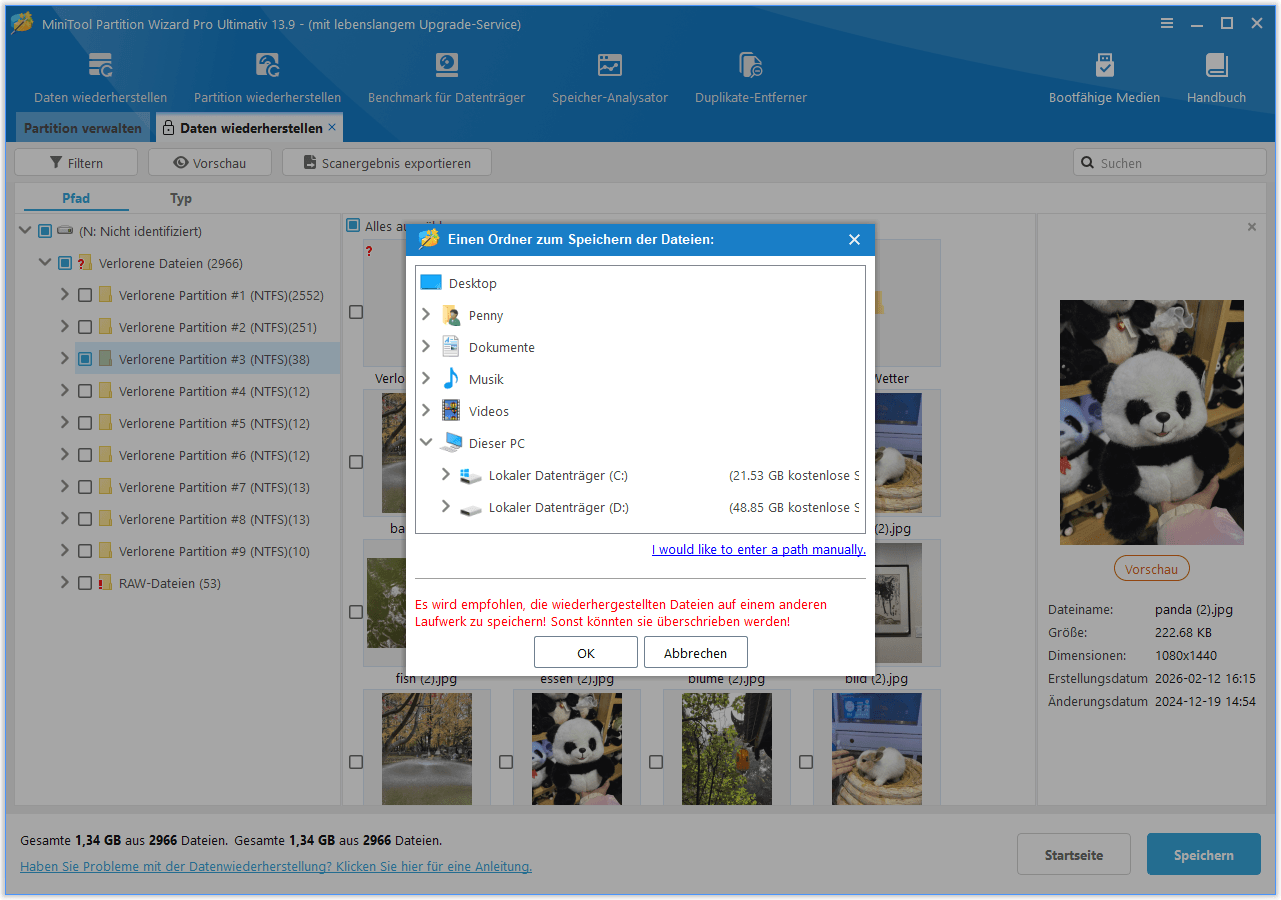Click the Startseite button

(1074, 855)
